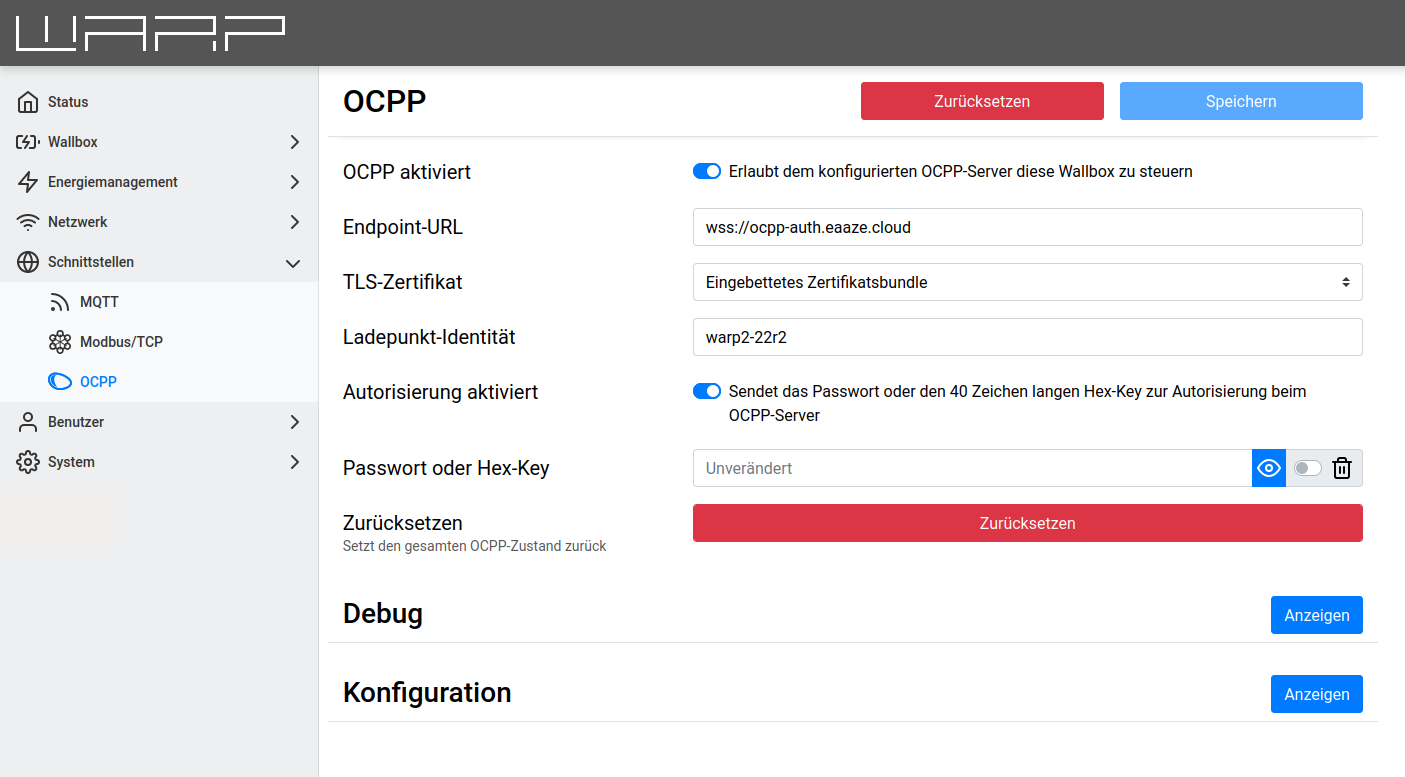Select Modbus/TCP in the sidebar
Viewport: 1405px width, 777px height.
click(x=120, y=342)
